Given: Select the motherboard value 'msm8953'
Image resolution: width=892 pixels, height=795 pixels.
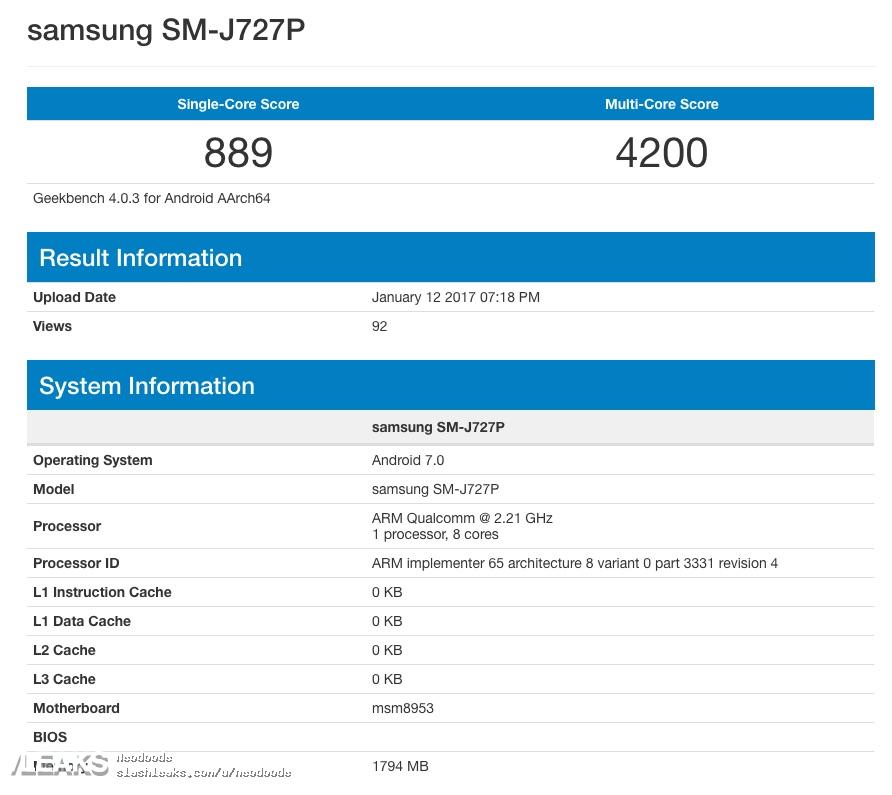Looking at the screenshot, I should (x=403, y=709).
